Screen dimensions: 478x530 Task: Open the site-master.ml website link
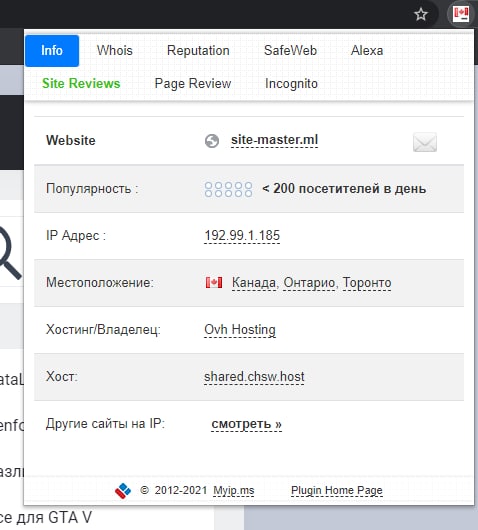tap(274, 140)
